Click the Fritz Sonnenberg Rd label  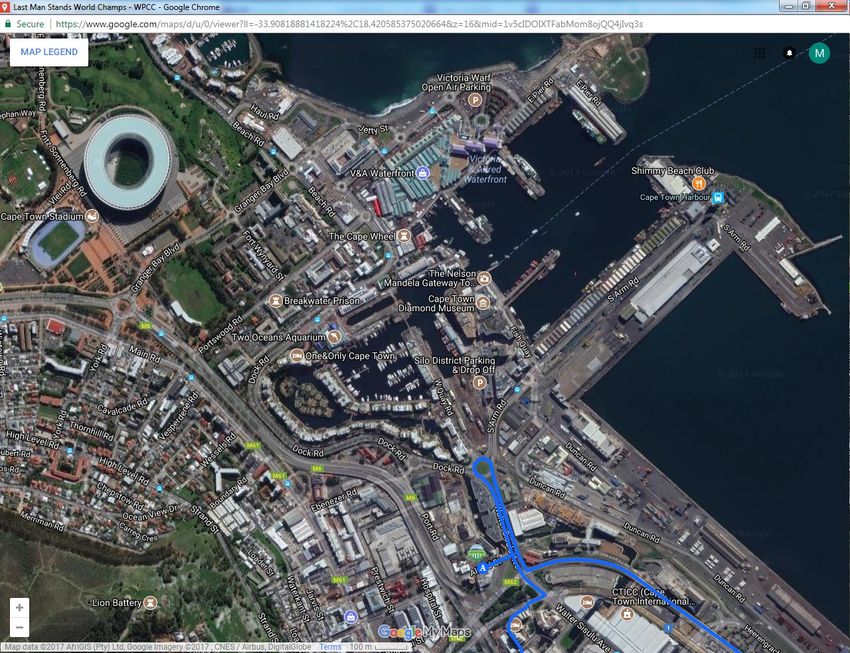tap(63, 164)
